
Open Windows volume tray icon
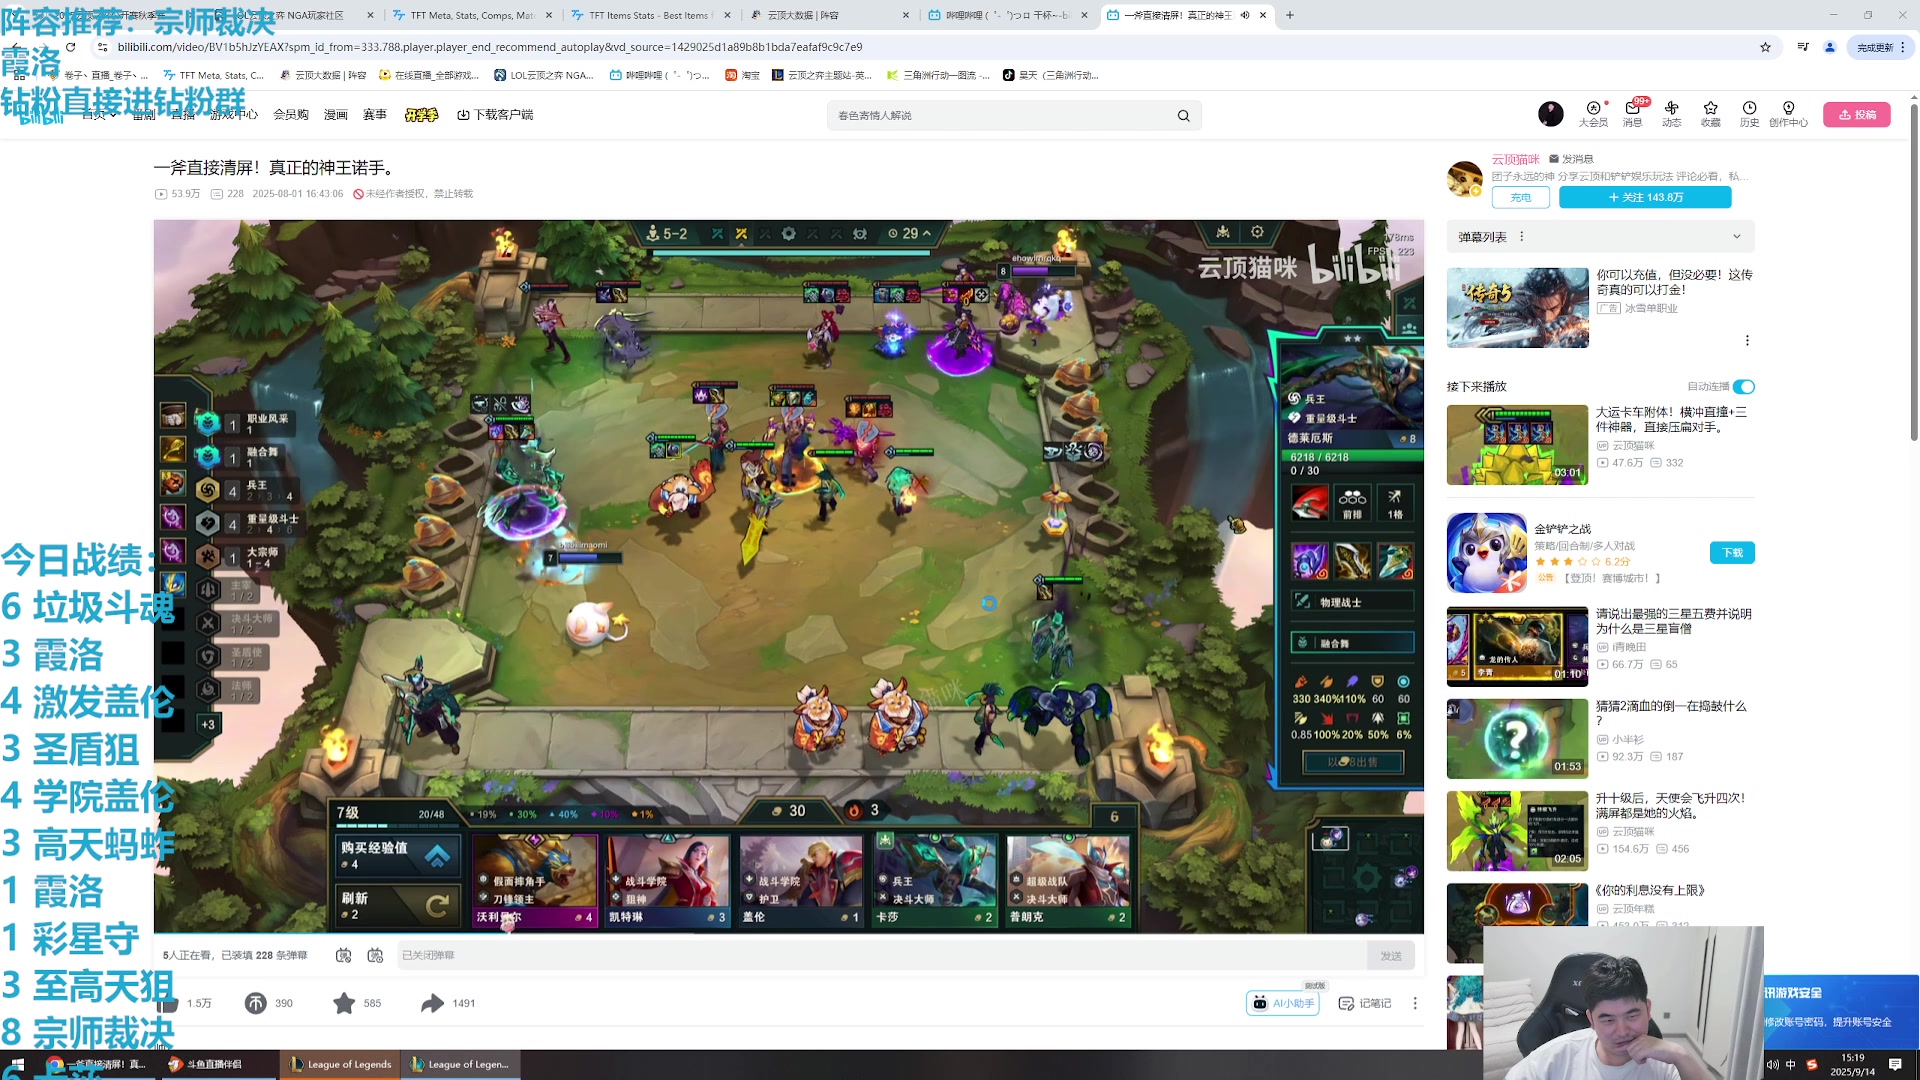tap(1773, 1065)
